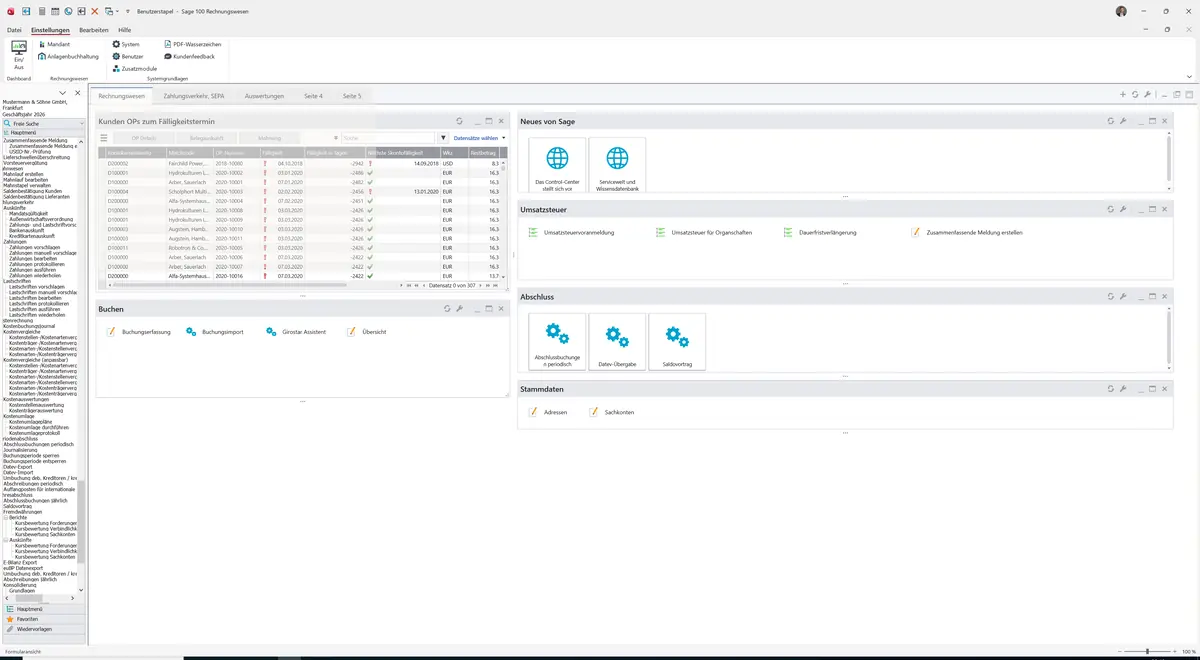Open Anlagenbuchhaltung in the ribbon
Screen dimensions: 1200x660
click(x=68, y=57)
